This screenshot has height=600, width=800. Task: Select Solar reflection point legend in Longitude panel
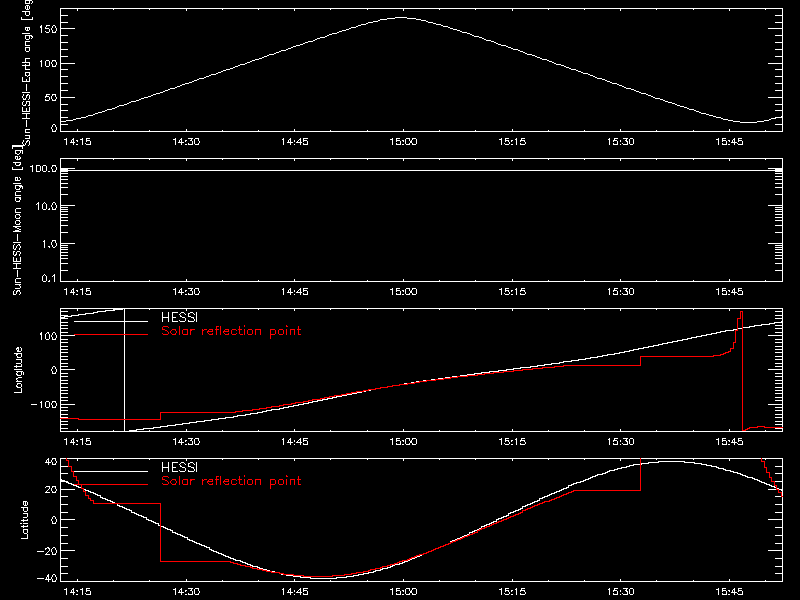[231, 331]
